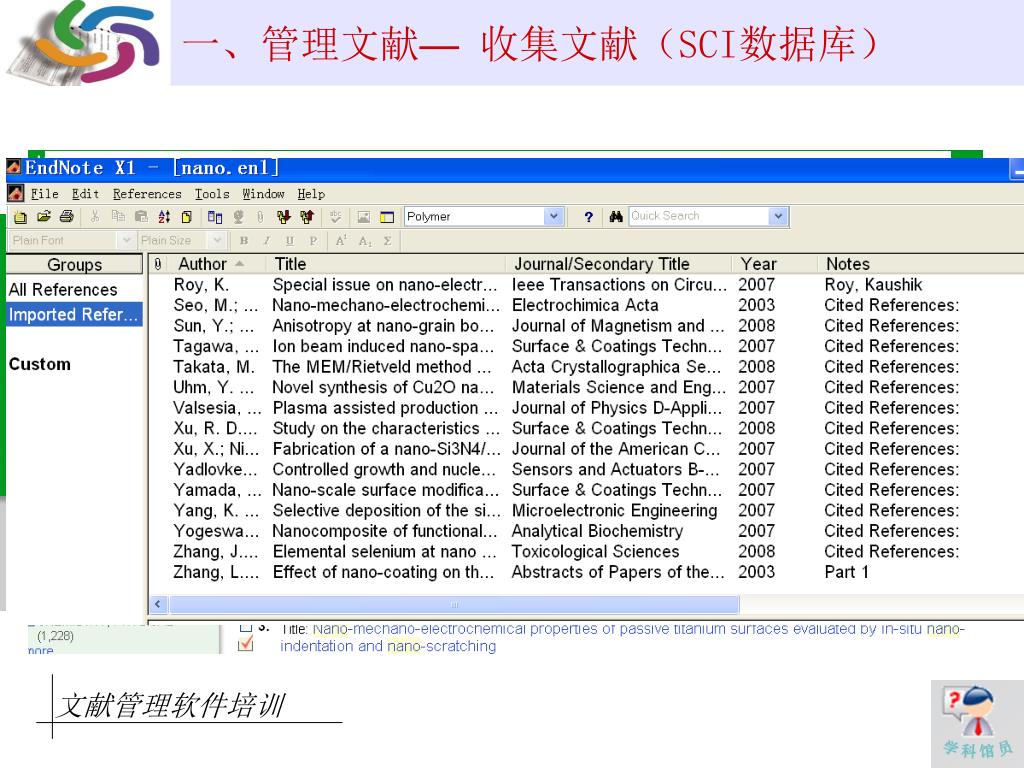Click the Import down-arrow icon
Viewport: 1024px width, 768px height.
pyautogui.click(x=283, y=217)
